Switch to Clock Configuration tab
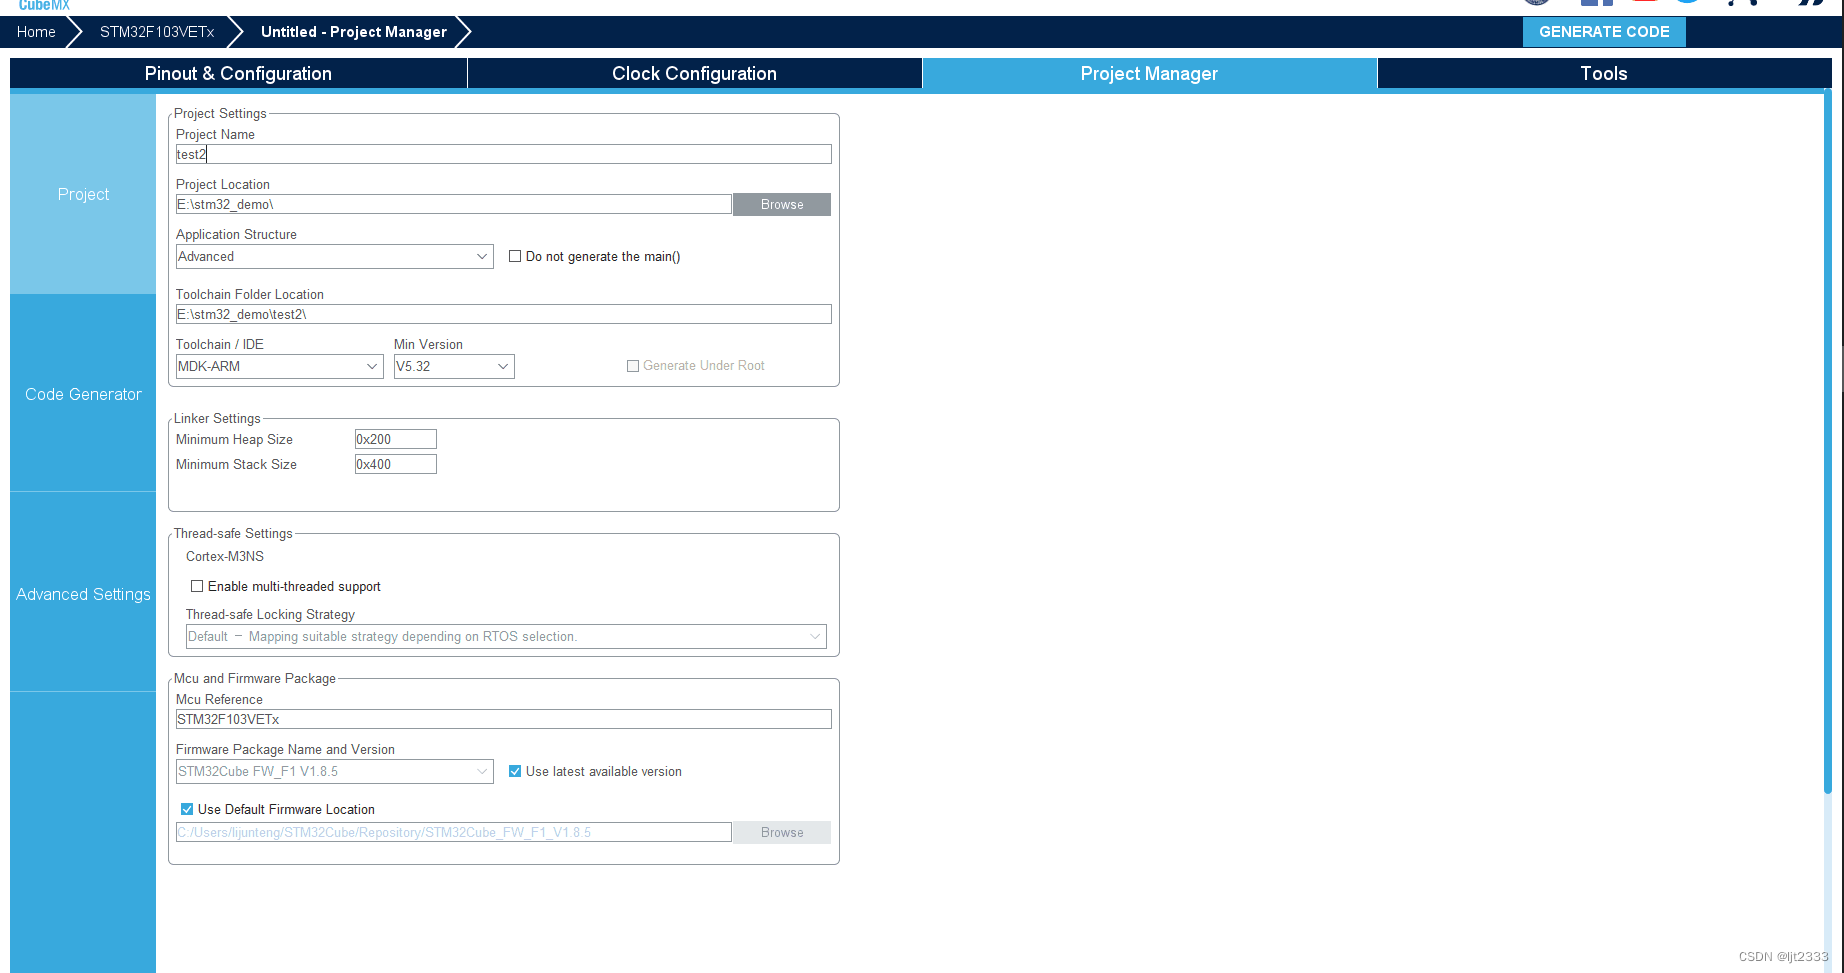 pos(694,73)
